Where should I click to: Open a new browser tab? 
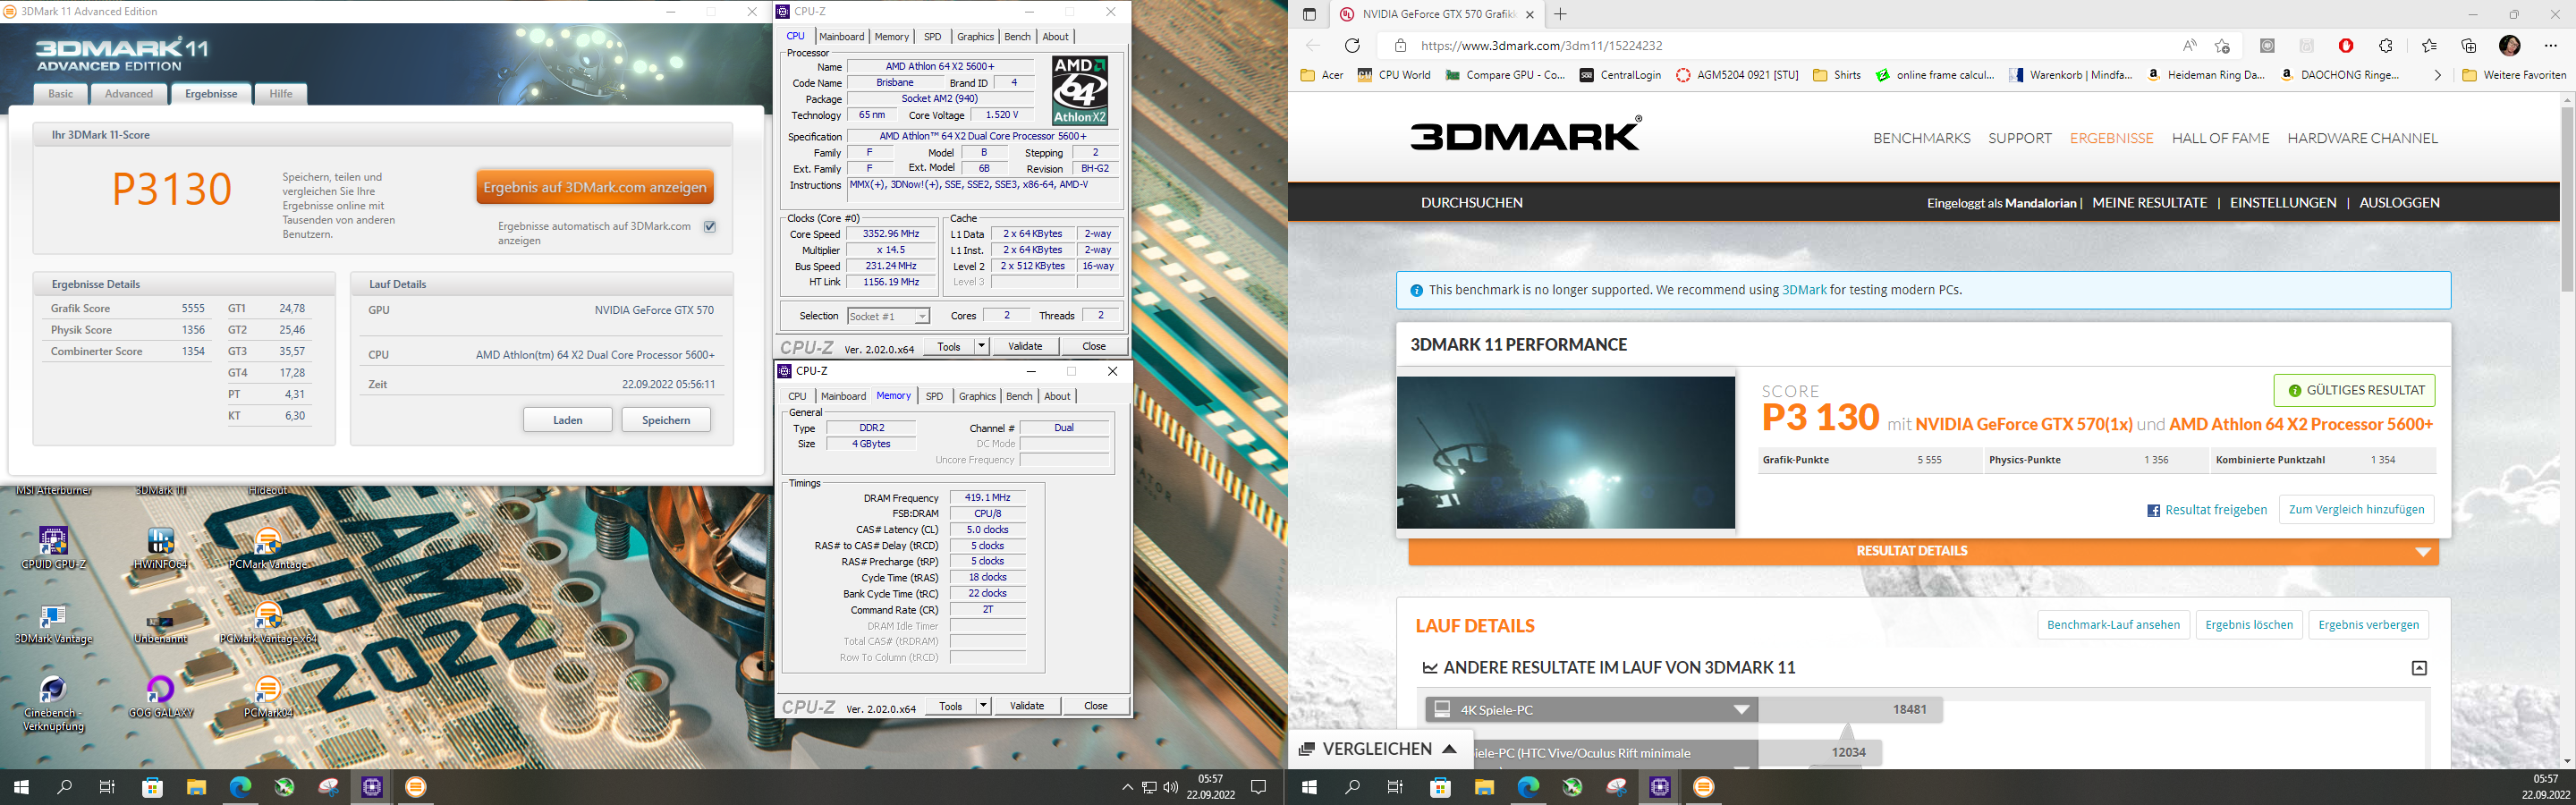coord(1560,14)
